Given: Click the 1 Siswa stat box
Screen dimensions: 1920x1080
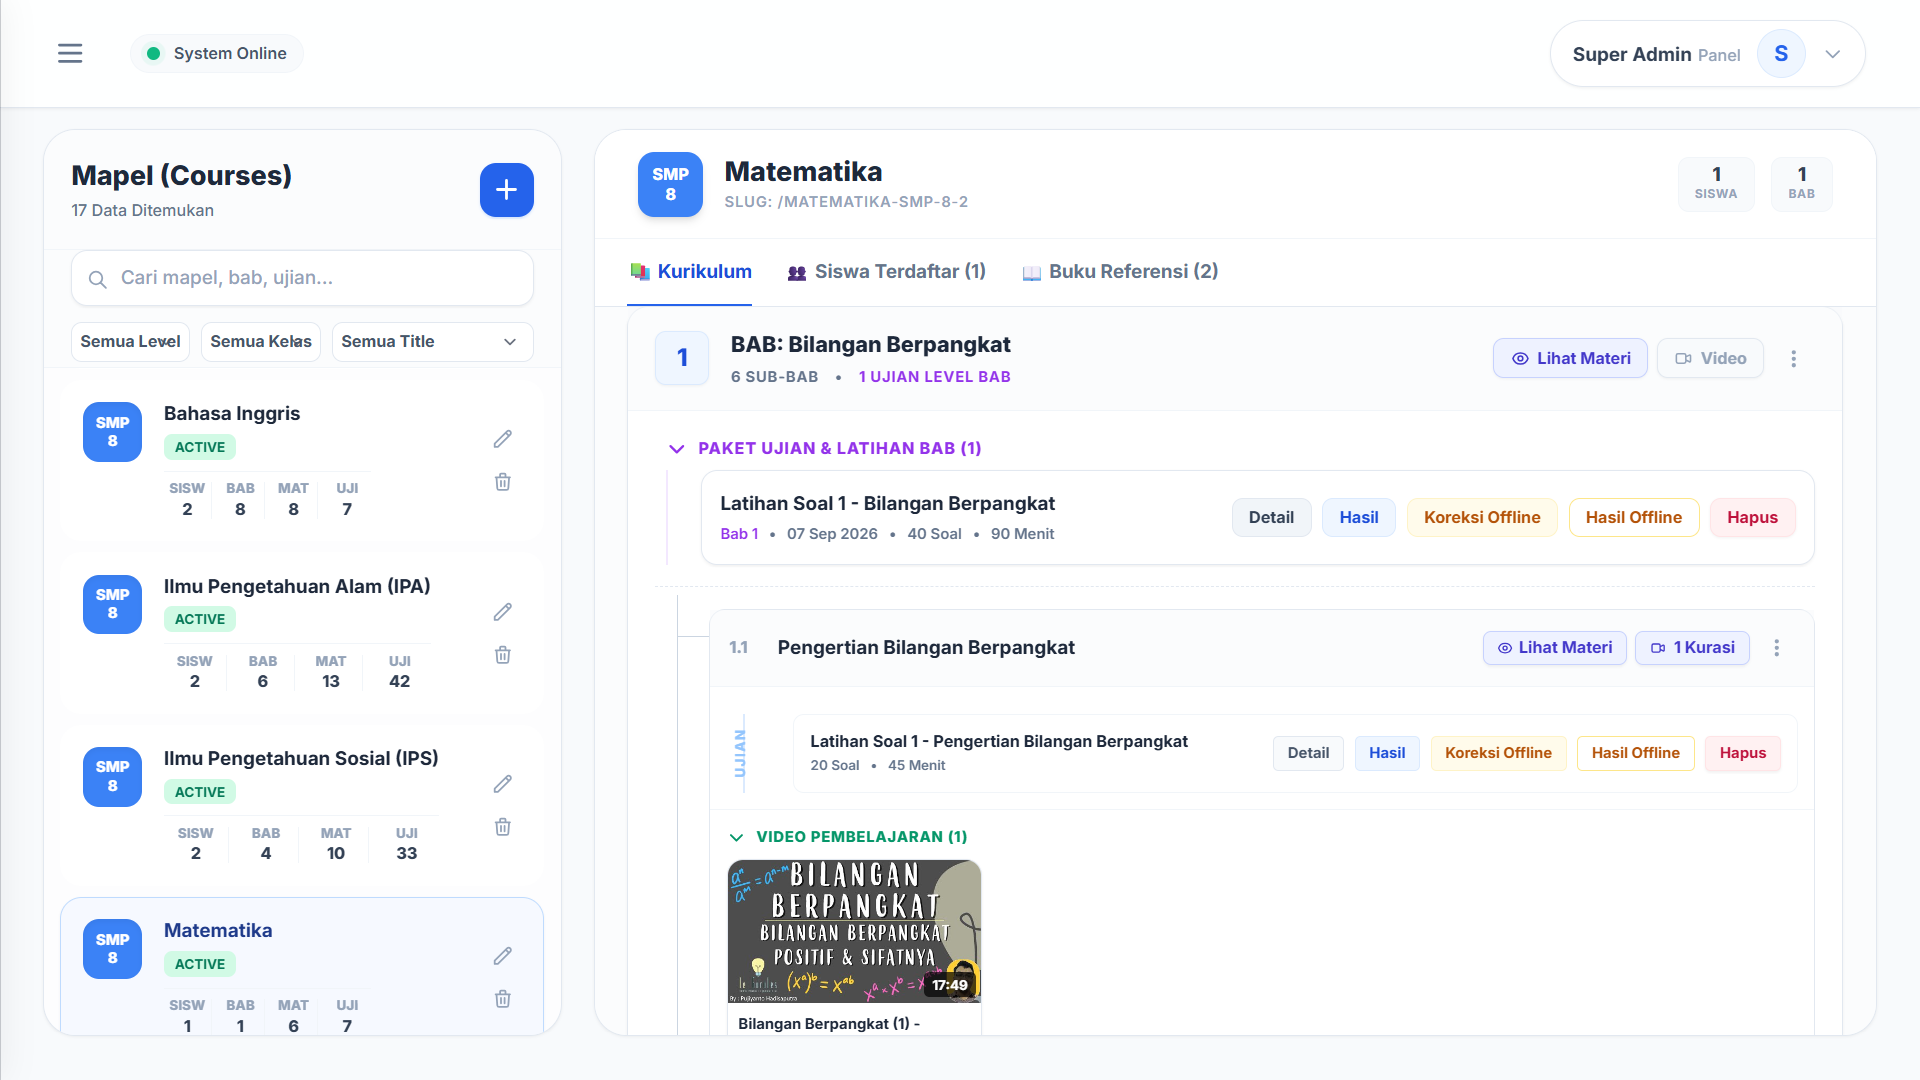Looking at the screenshot, I should click(x=1716, y=184).
